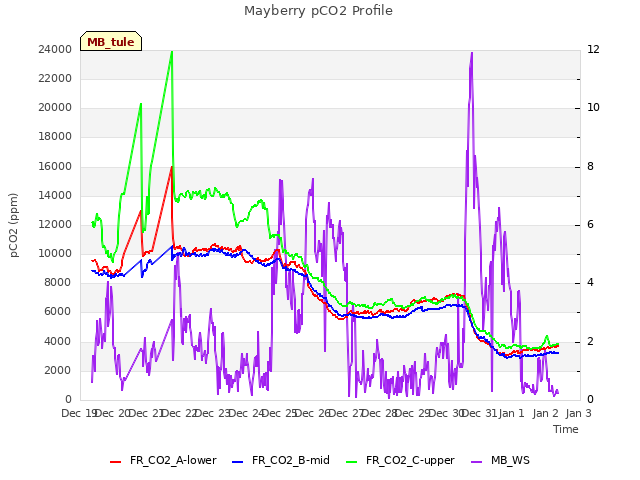Click the Time x-axis label
640x480 pixels.
(x=566, y=429)
